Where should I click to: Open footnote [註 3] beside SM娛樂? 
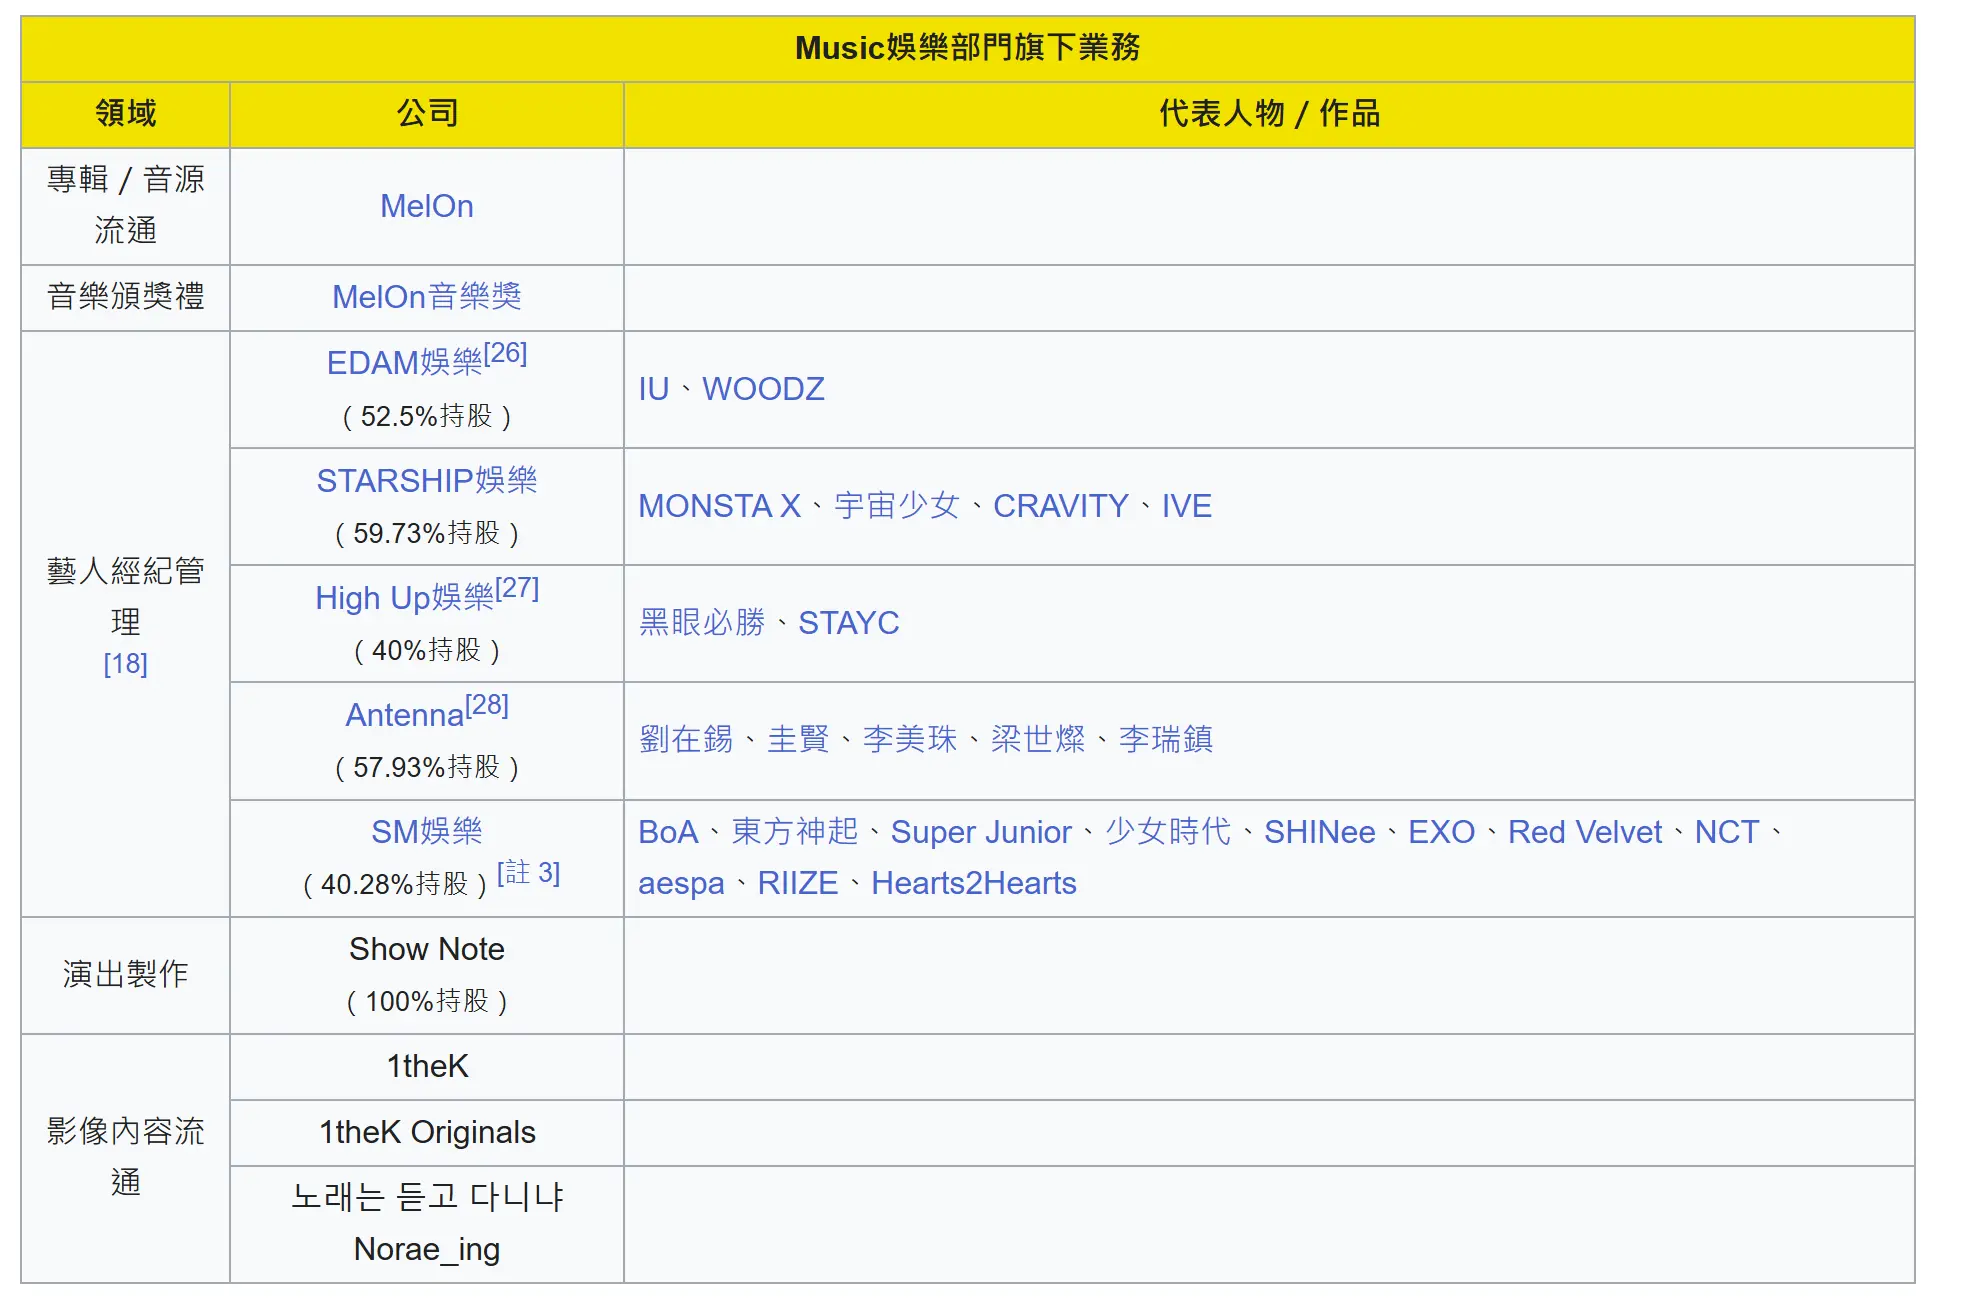click(x=529, y=873)
